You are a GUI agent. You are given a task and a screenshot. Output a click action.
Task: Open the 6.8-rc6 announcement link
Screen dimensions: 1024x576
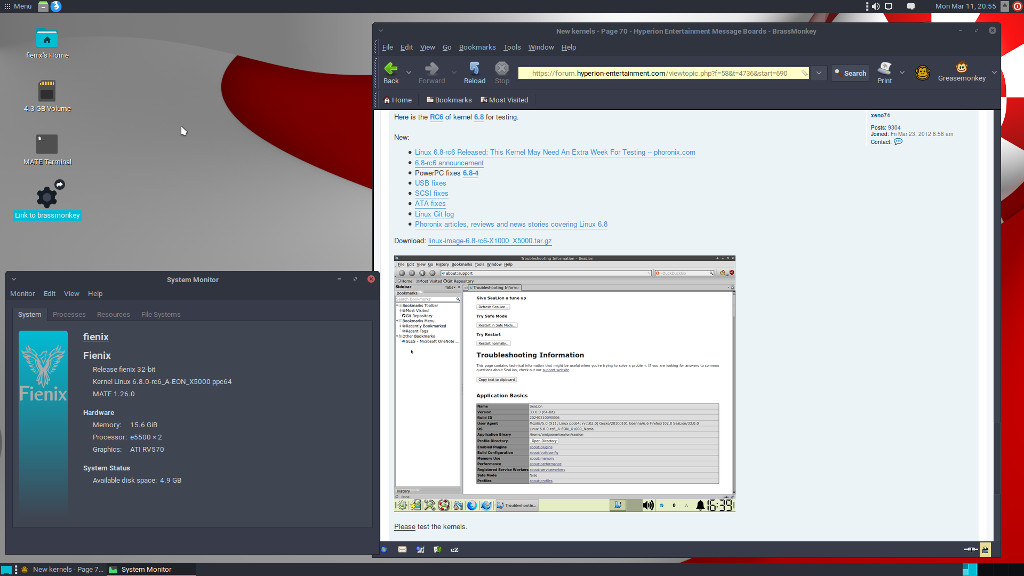[449, 163]
